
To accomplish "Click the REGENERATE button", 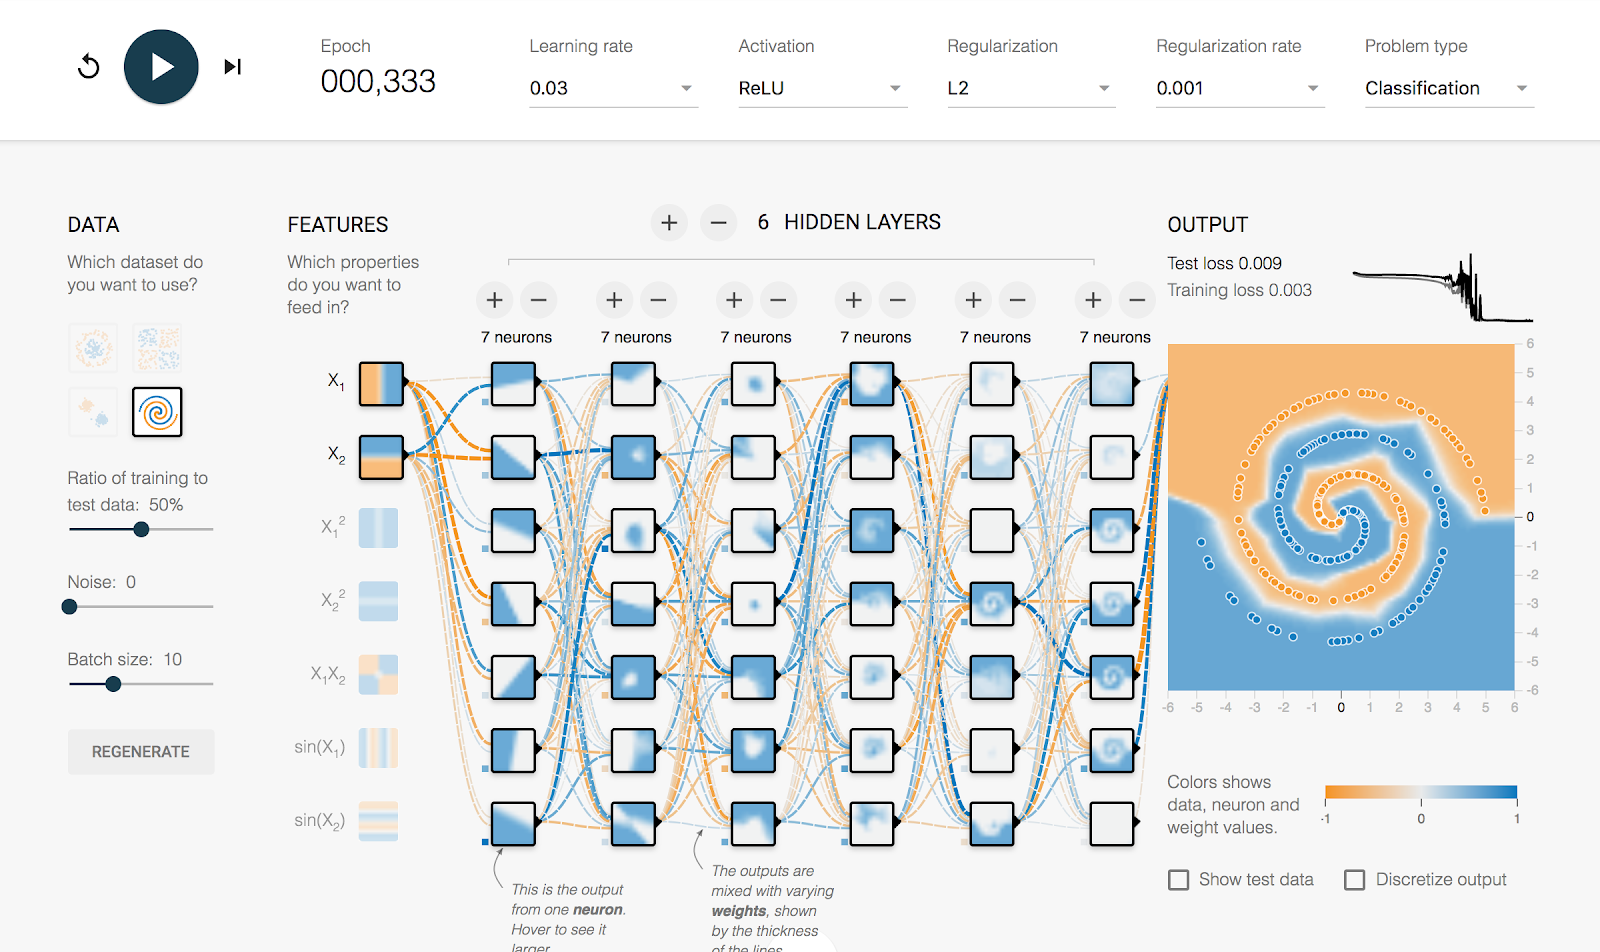I will tap(140, 751).
